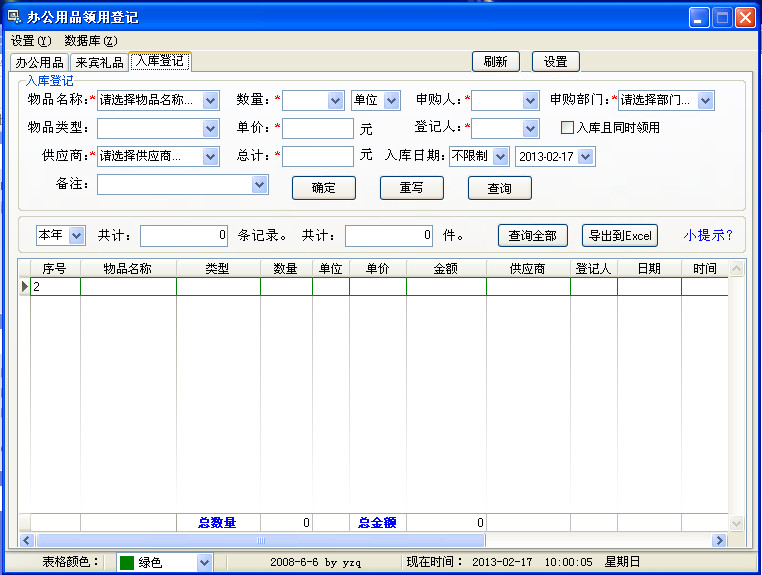Click the 物品名称 column header

click(x=128, y=268)
